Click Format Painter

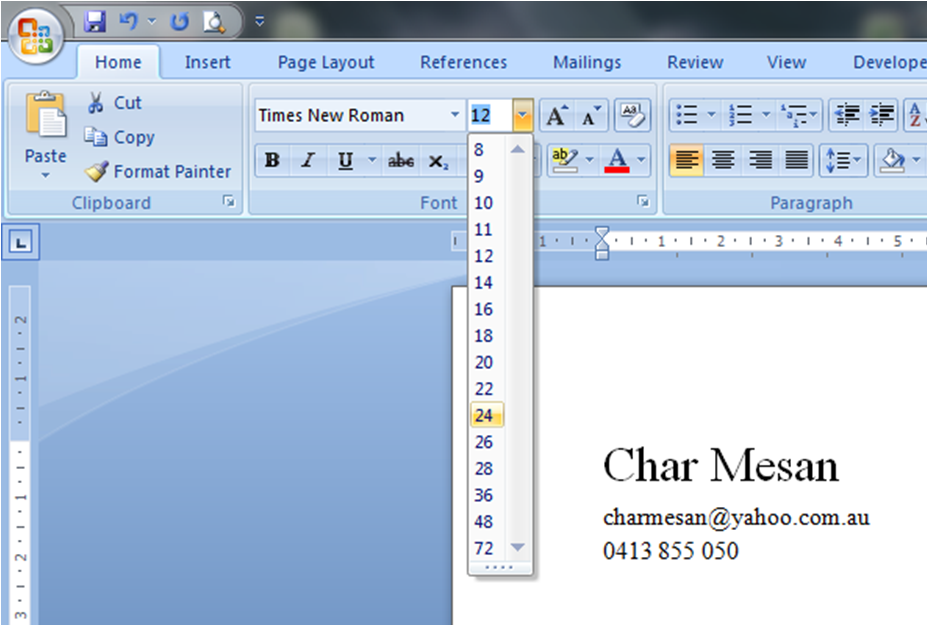tap(157, 171)
